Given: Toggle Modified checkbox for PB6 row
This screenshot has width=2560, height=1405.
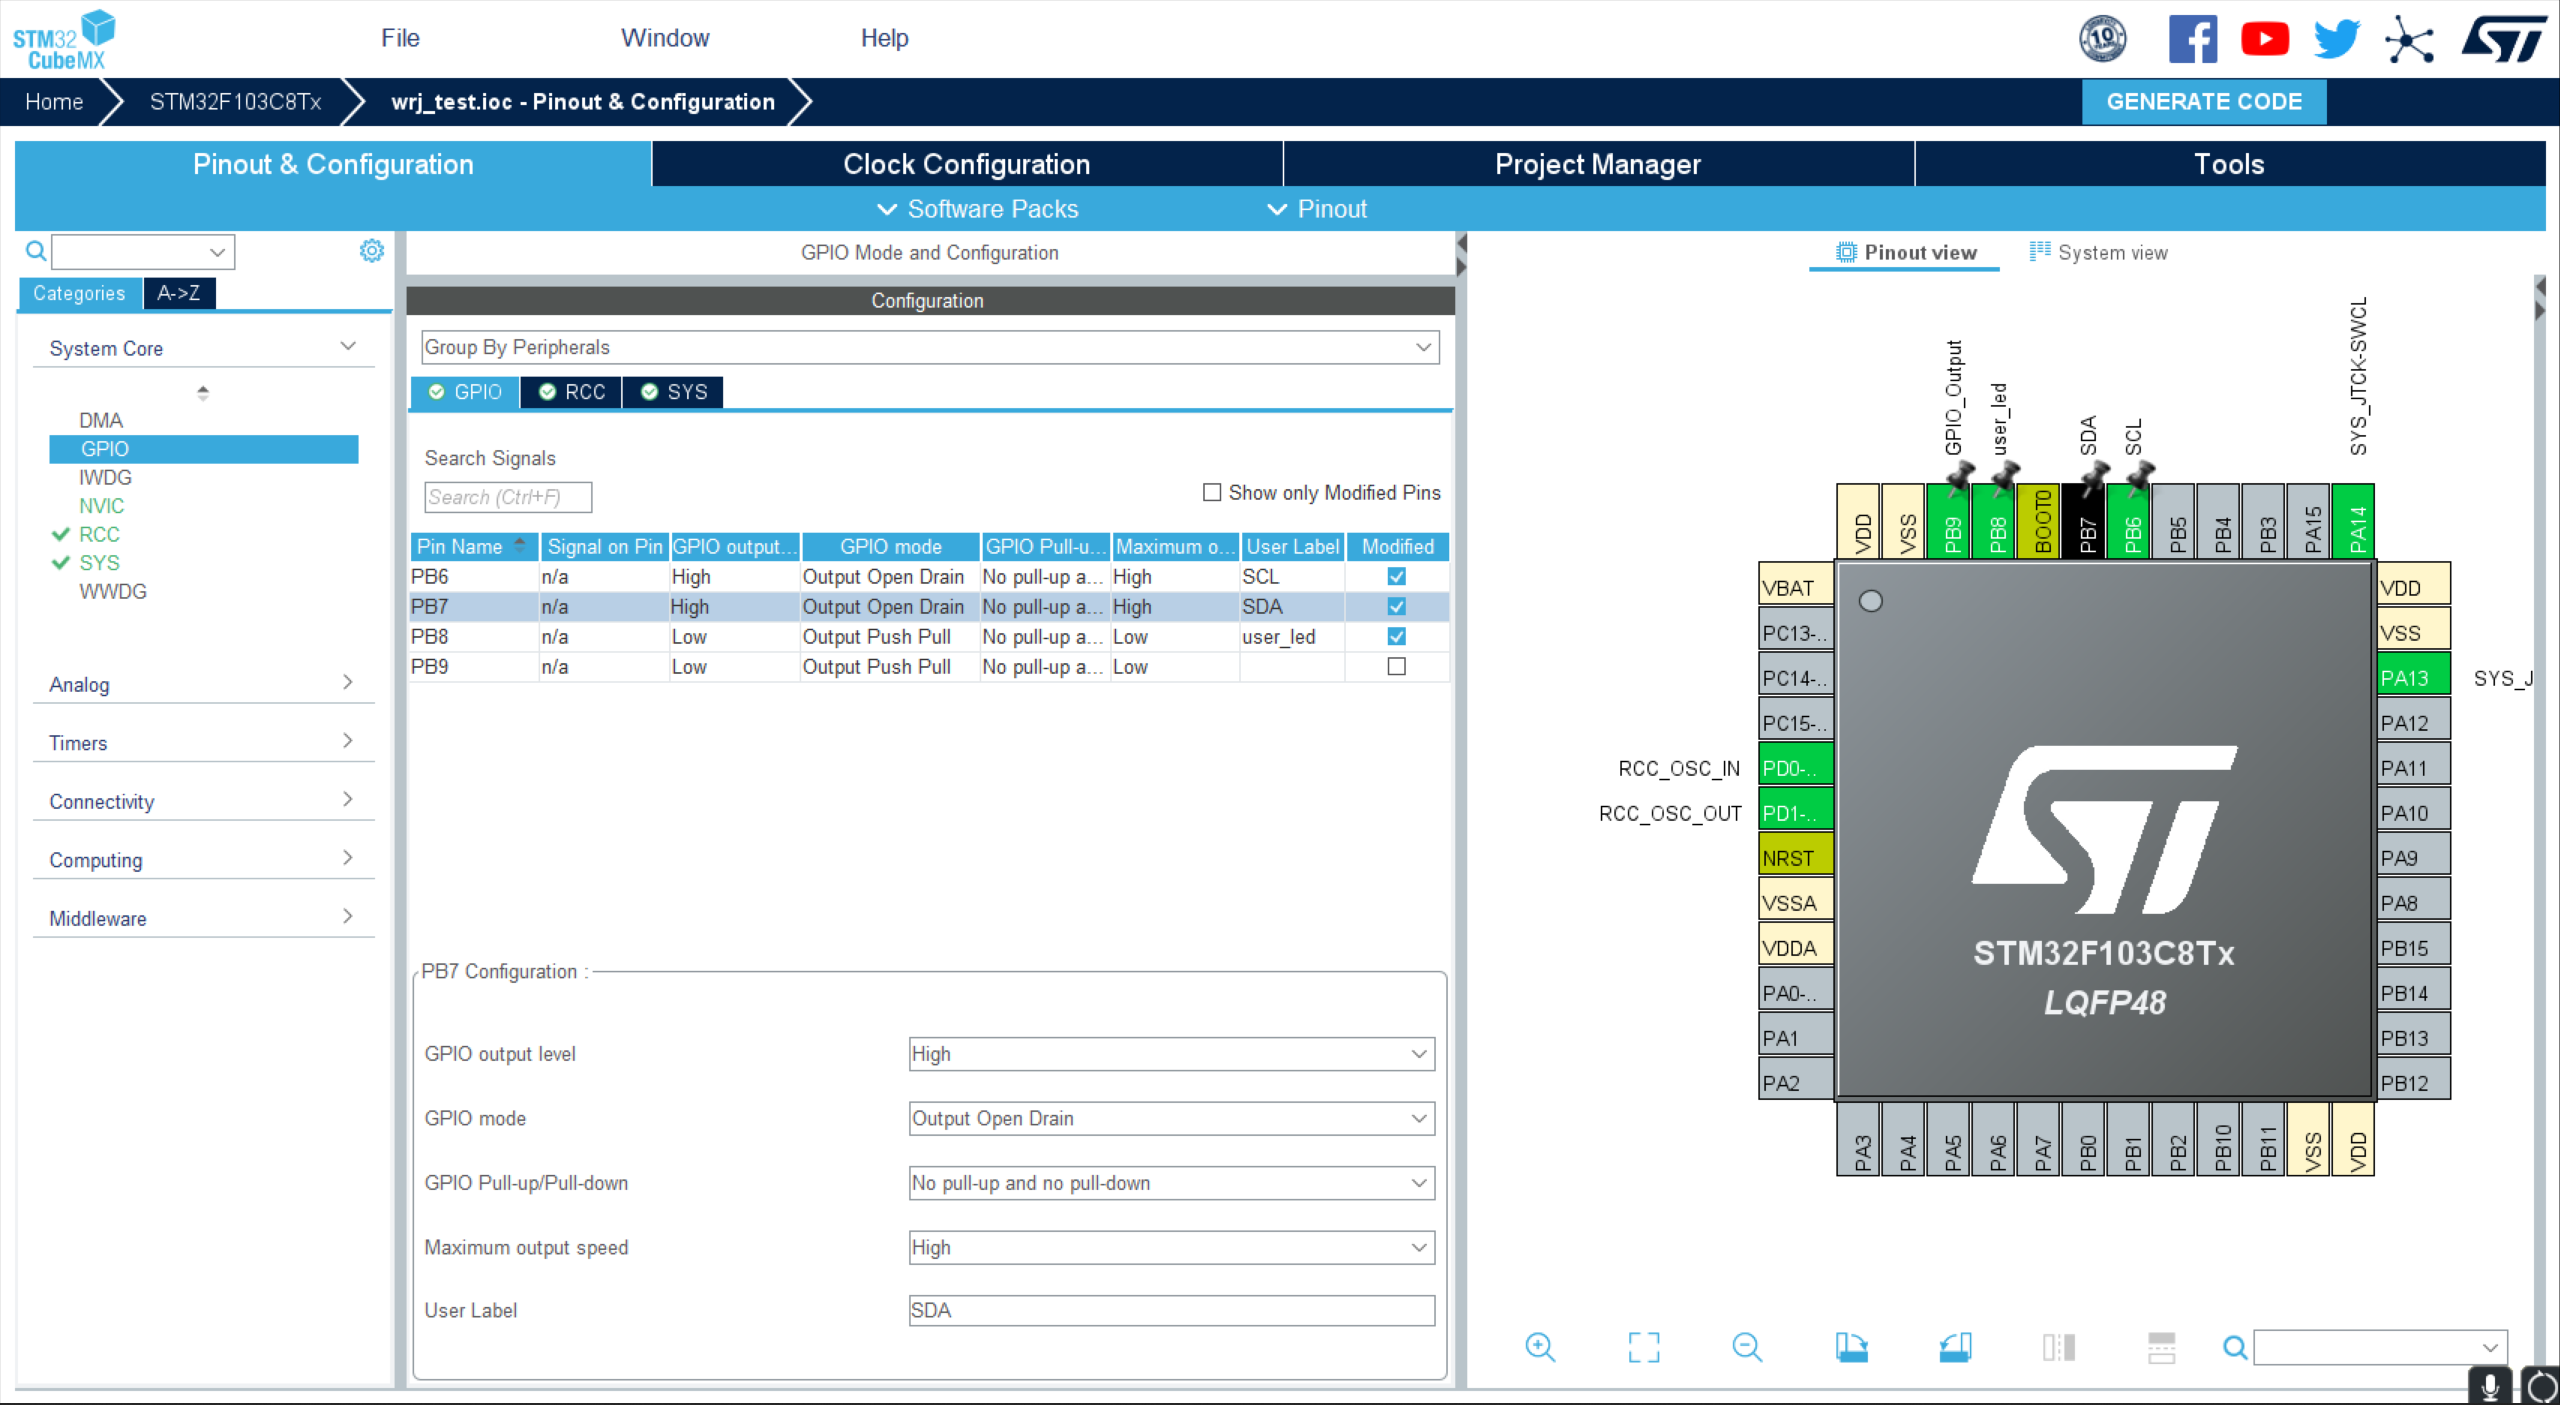Looking at the screenshot, I should [1397, 576].
